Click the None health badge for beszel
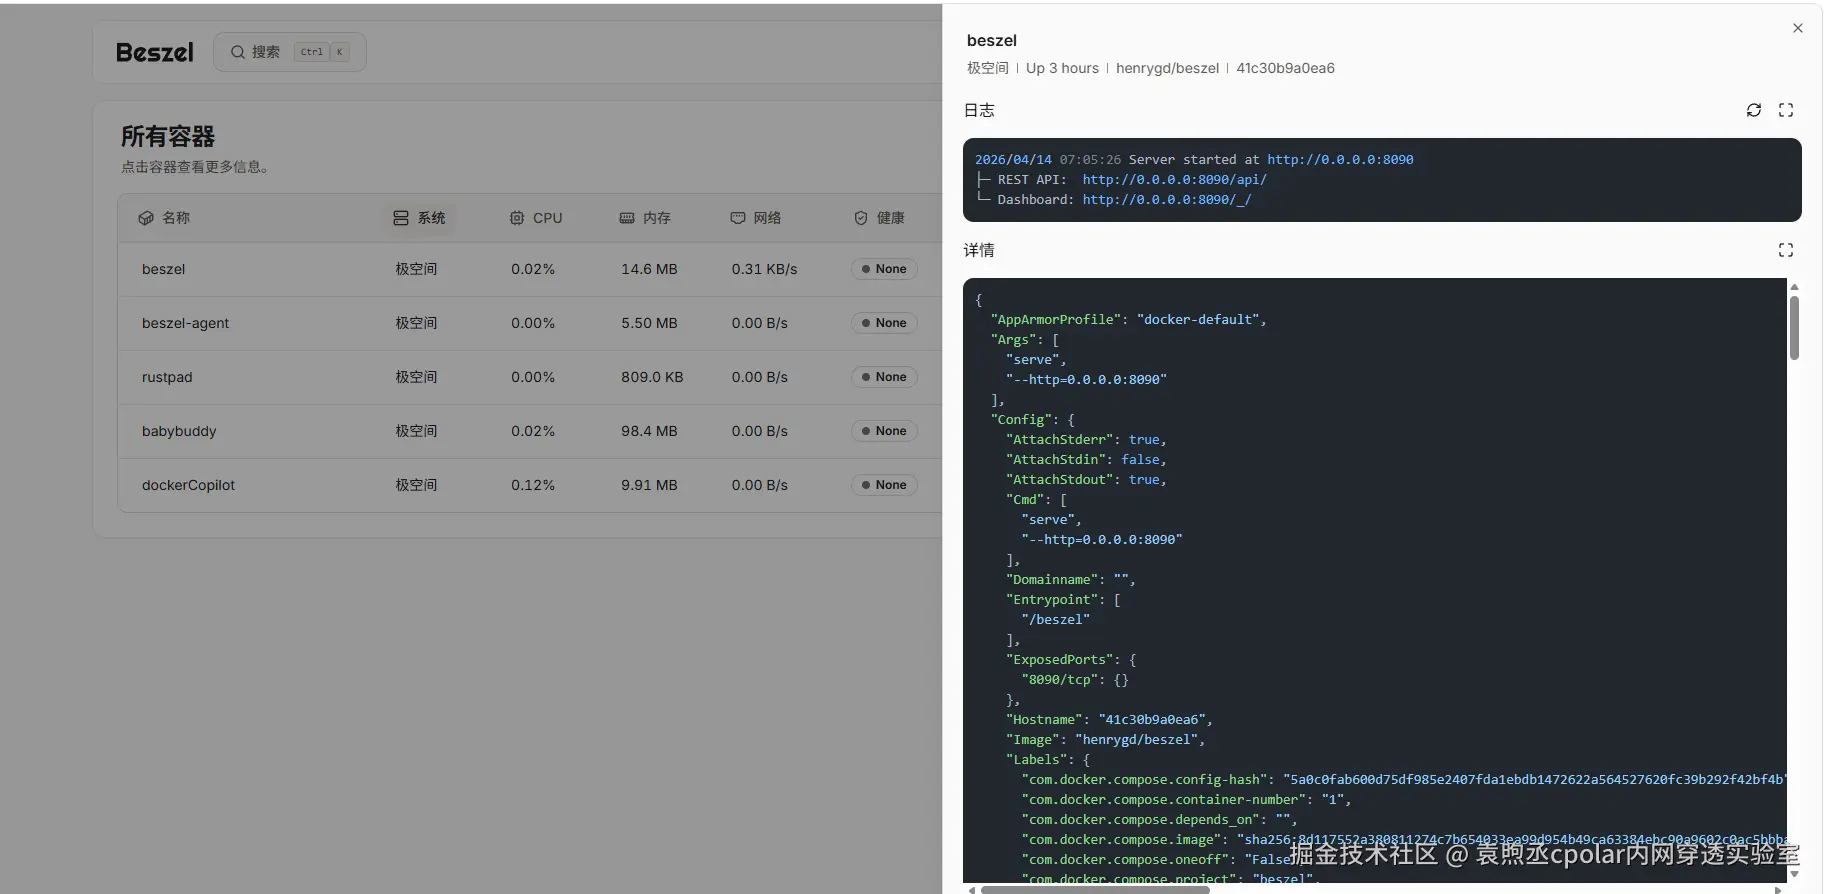Image resolution: width=1825 pixels, height=894 pixels. point(884,269)
